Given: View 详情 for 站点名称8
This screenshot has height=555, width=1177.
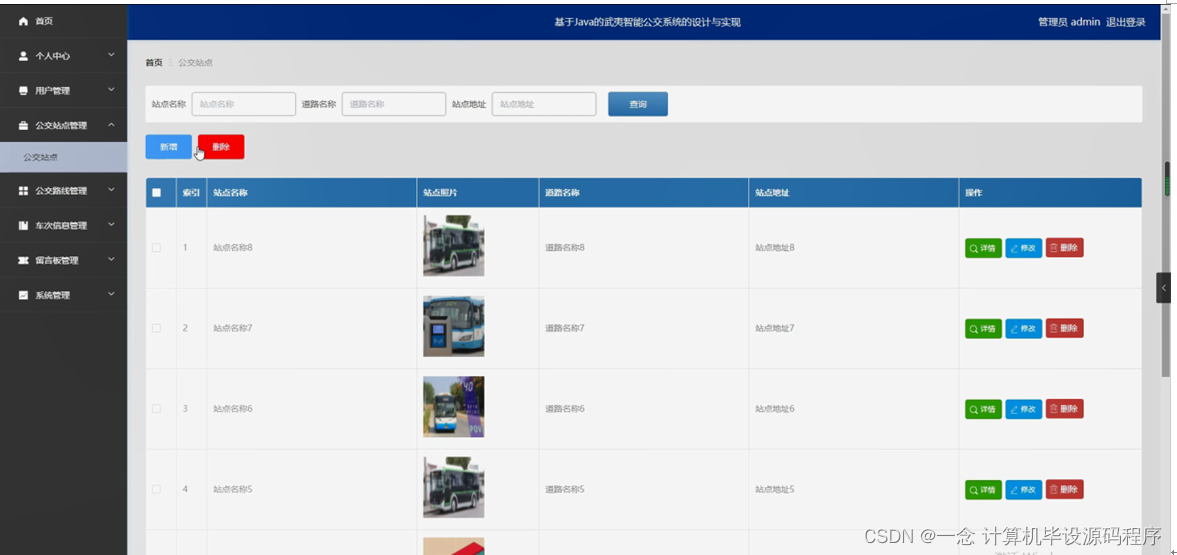Looking at the screenshot, I should (x=983, y=248).
